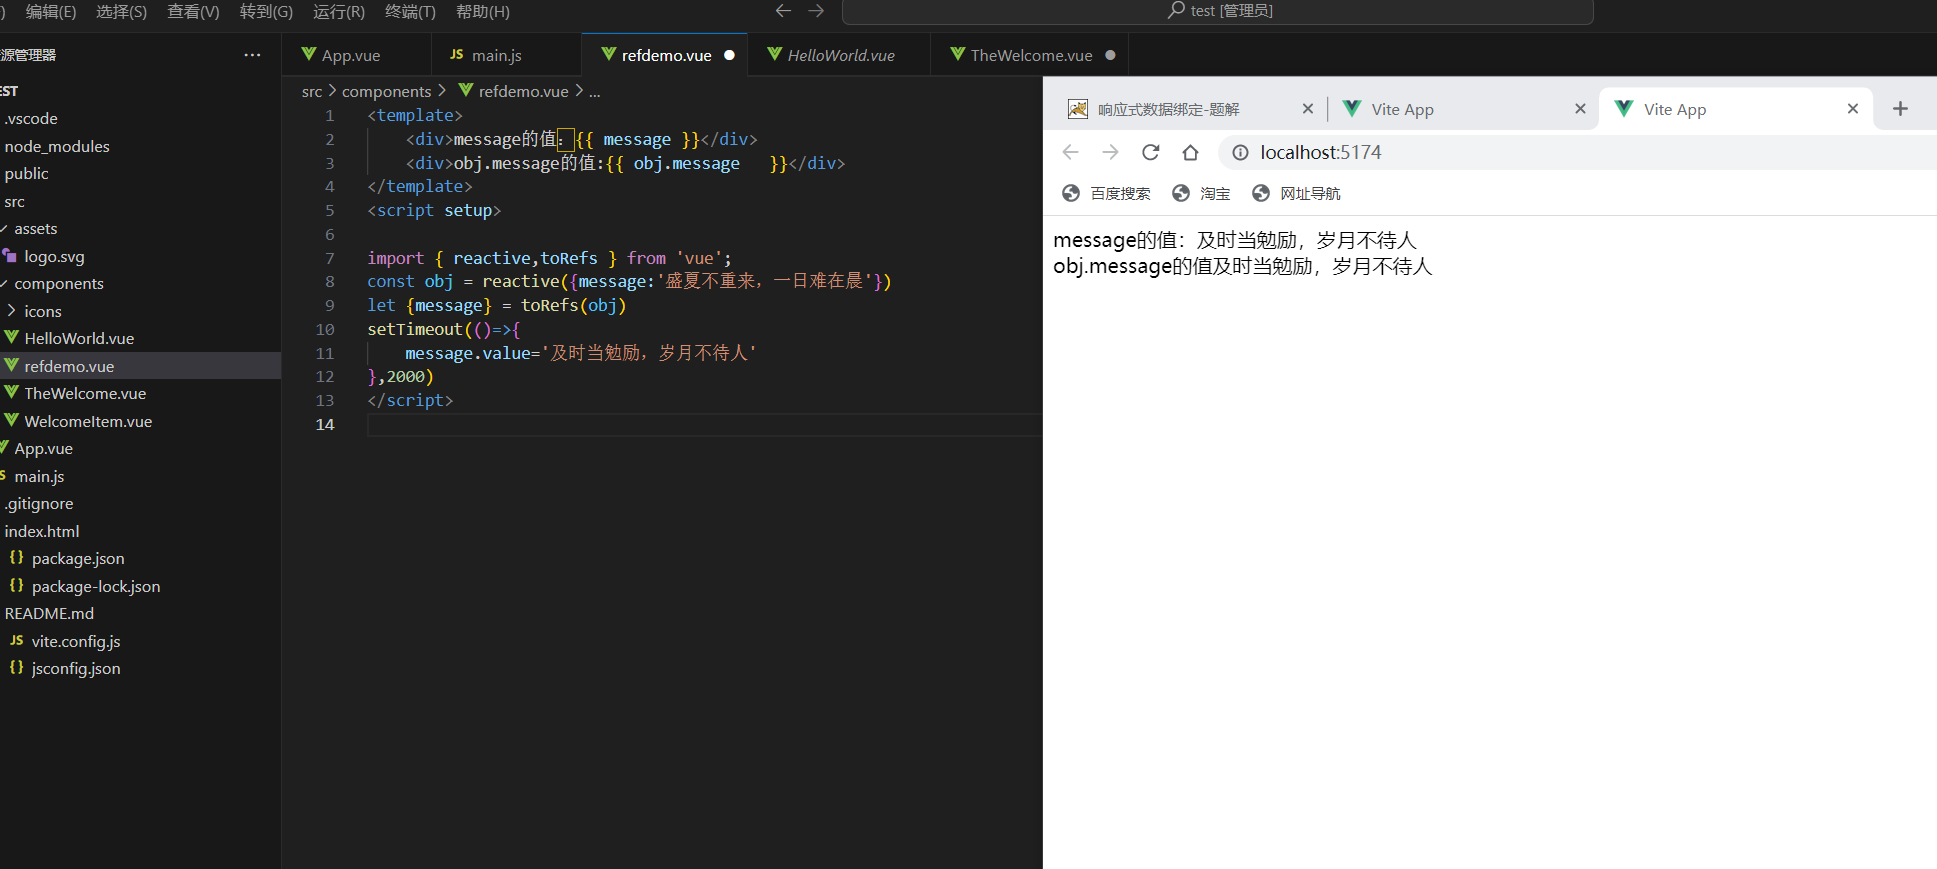Click the JS icon of main.js tab
The height and width of the screenshot is (869, 1937).
tap(457, 54)
